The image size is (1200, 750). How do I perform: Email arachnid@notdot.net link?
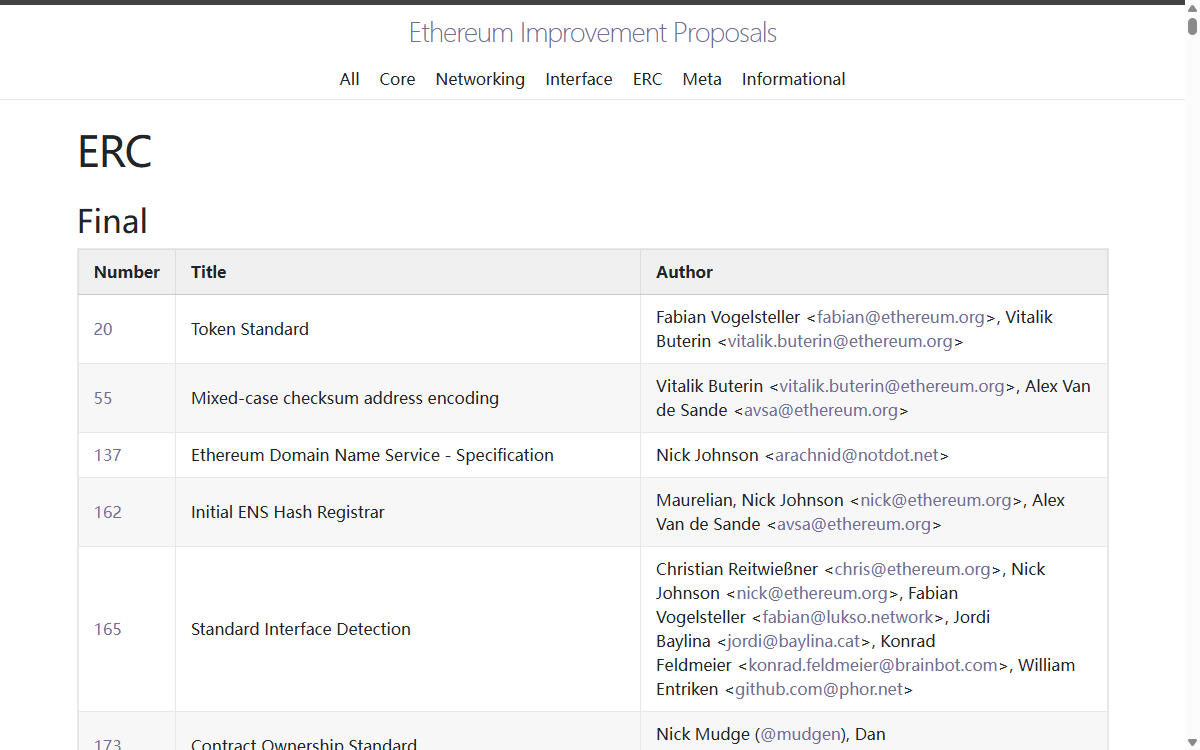point(857,455)
